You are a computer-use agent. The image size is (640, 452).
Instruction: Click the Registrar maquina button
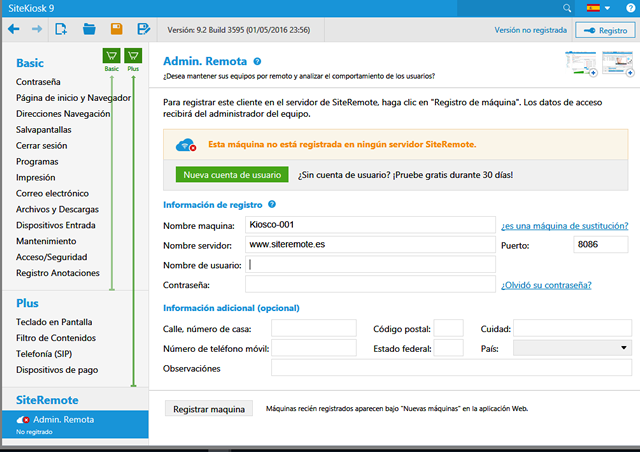[x=209, y=409]
